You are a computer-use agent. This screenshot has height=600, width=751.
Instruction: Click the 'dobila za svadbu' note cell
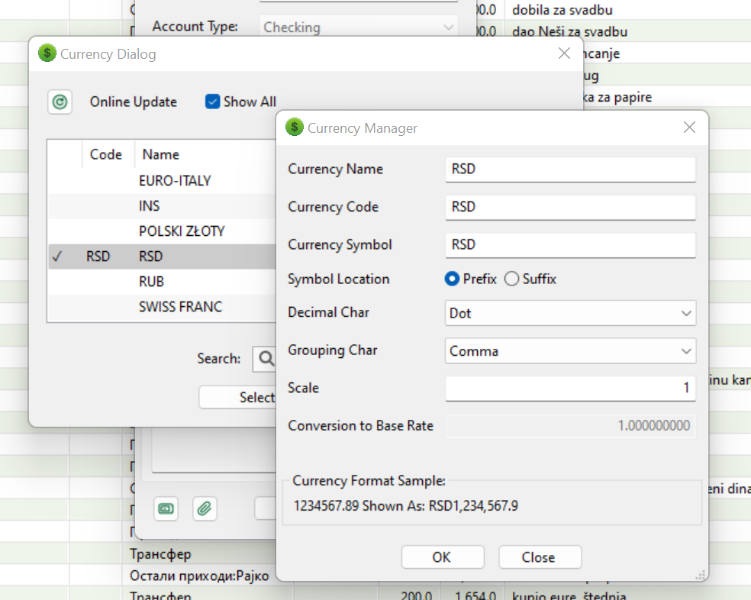(x=562, y=10)
